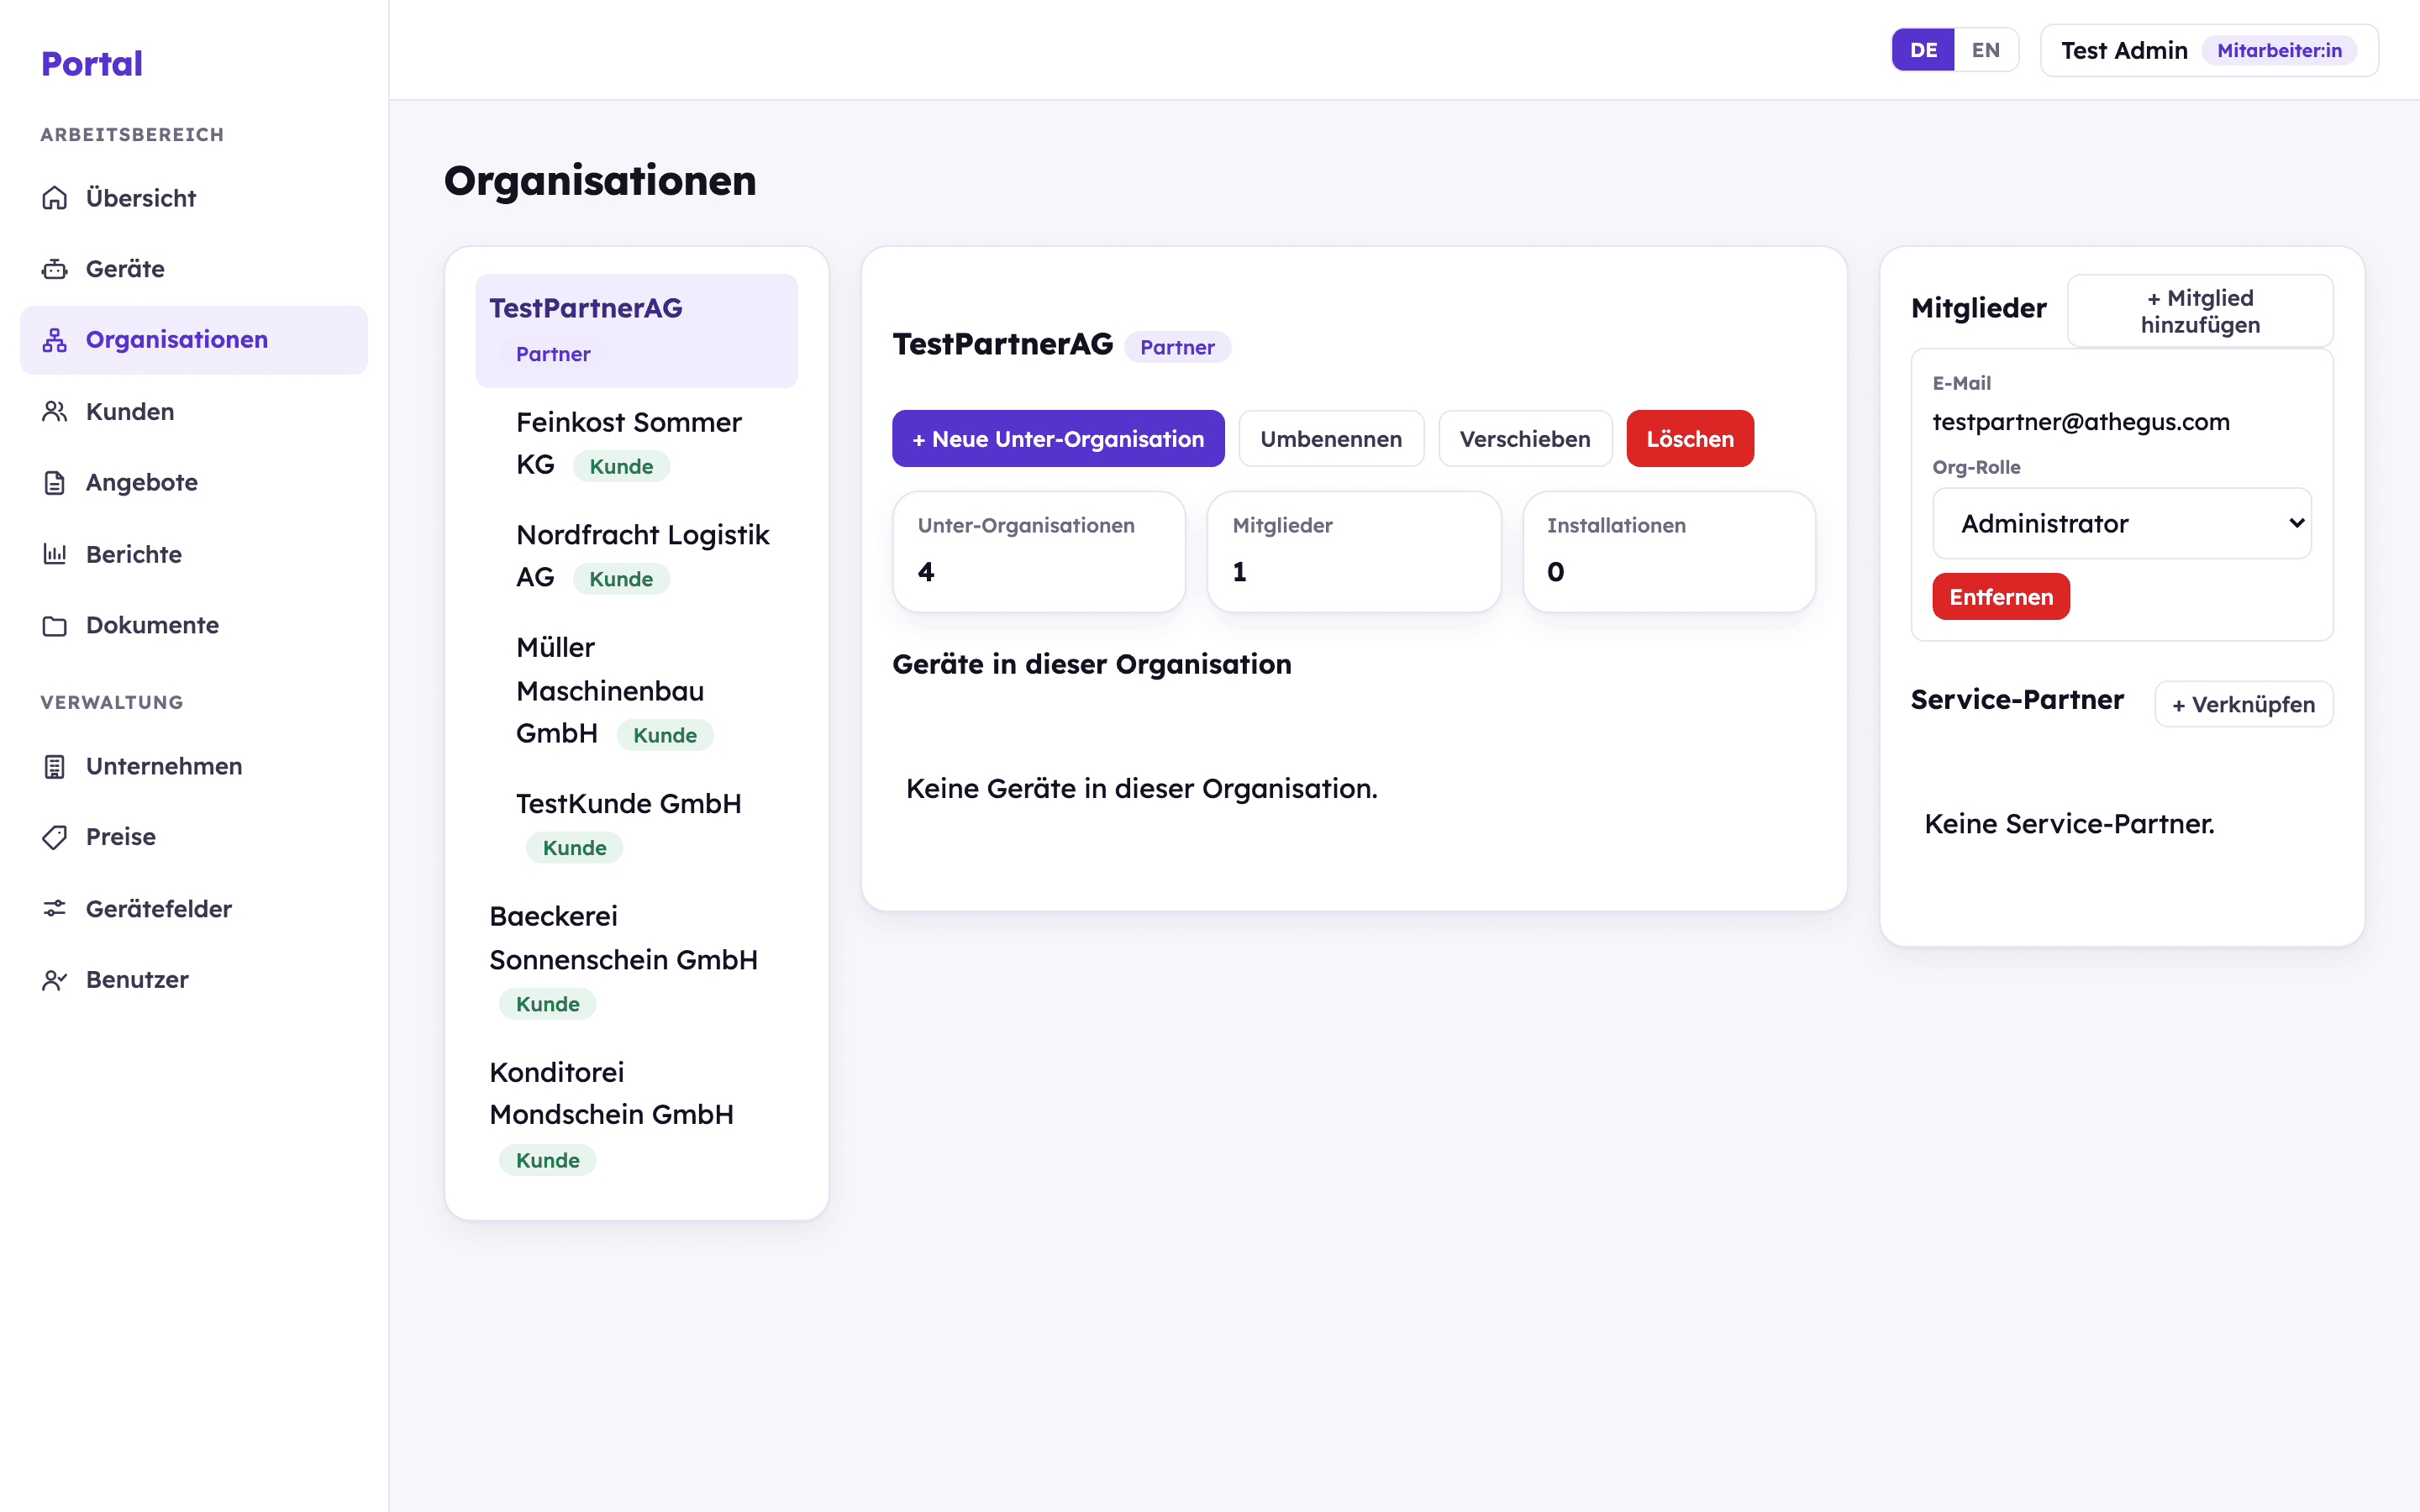Open the Test Admin user menu
This screenshot has width=2420, height=1512.
[2209, 50]
